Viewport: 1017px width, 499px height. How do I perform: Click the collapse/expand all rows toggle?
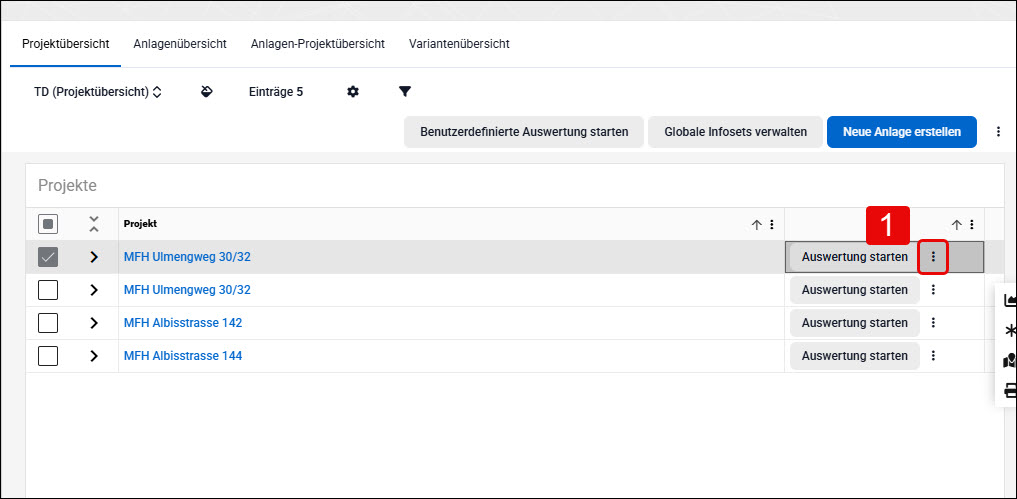coord(94,224)
